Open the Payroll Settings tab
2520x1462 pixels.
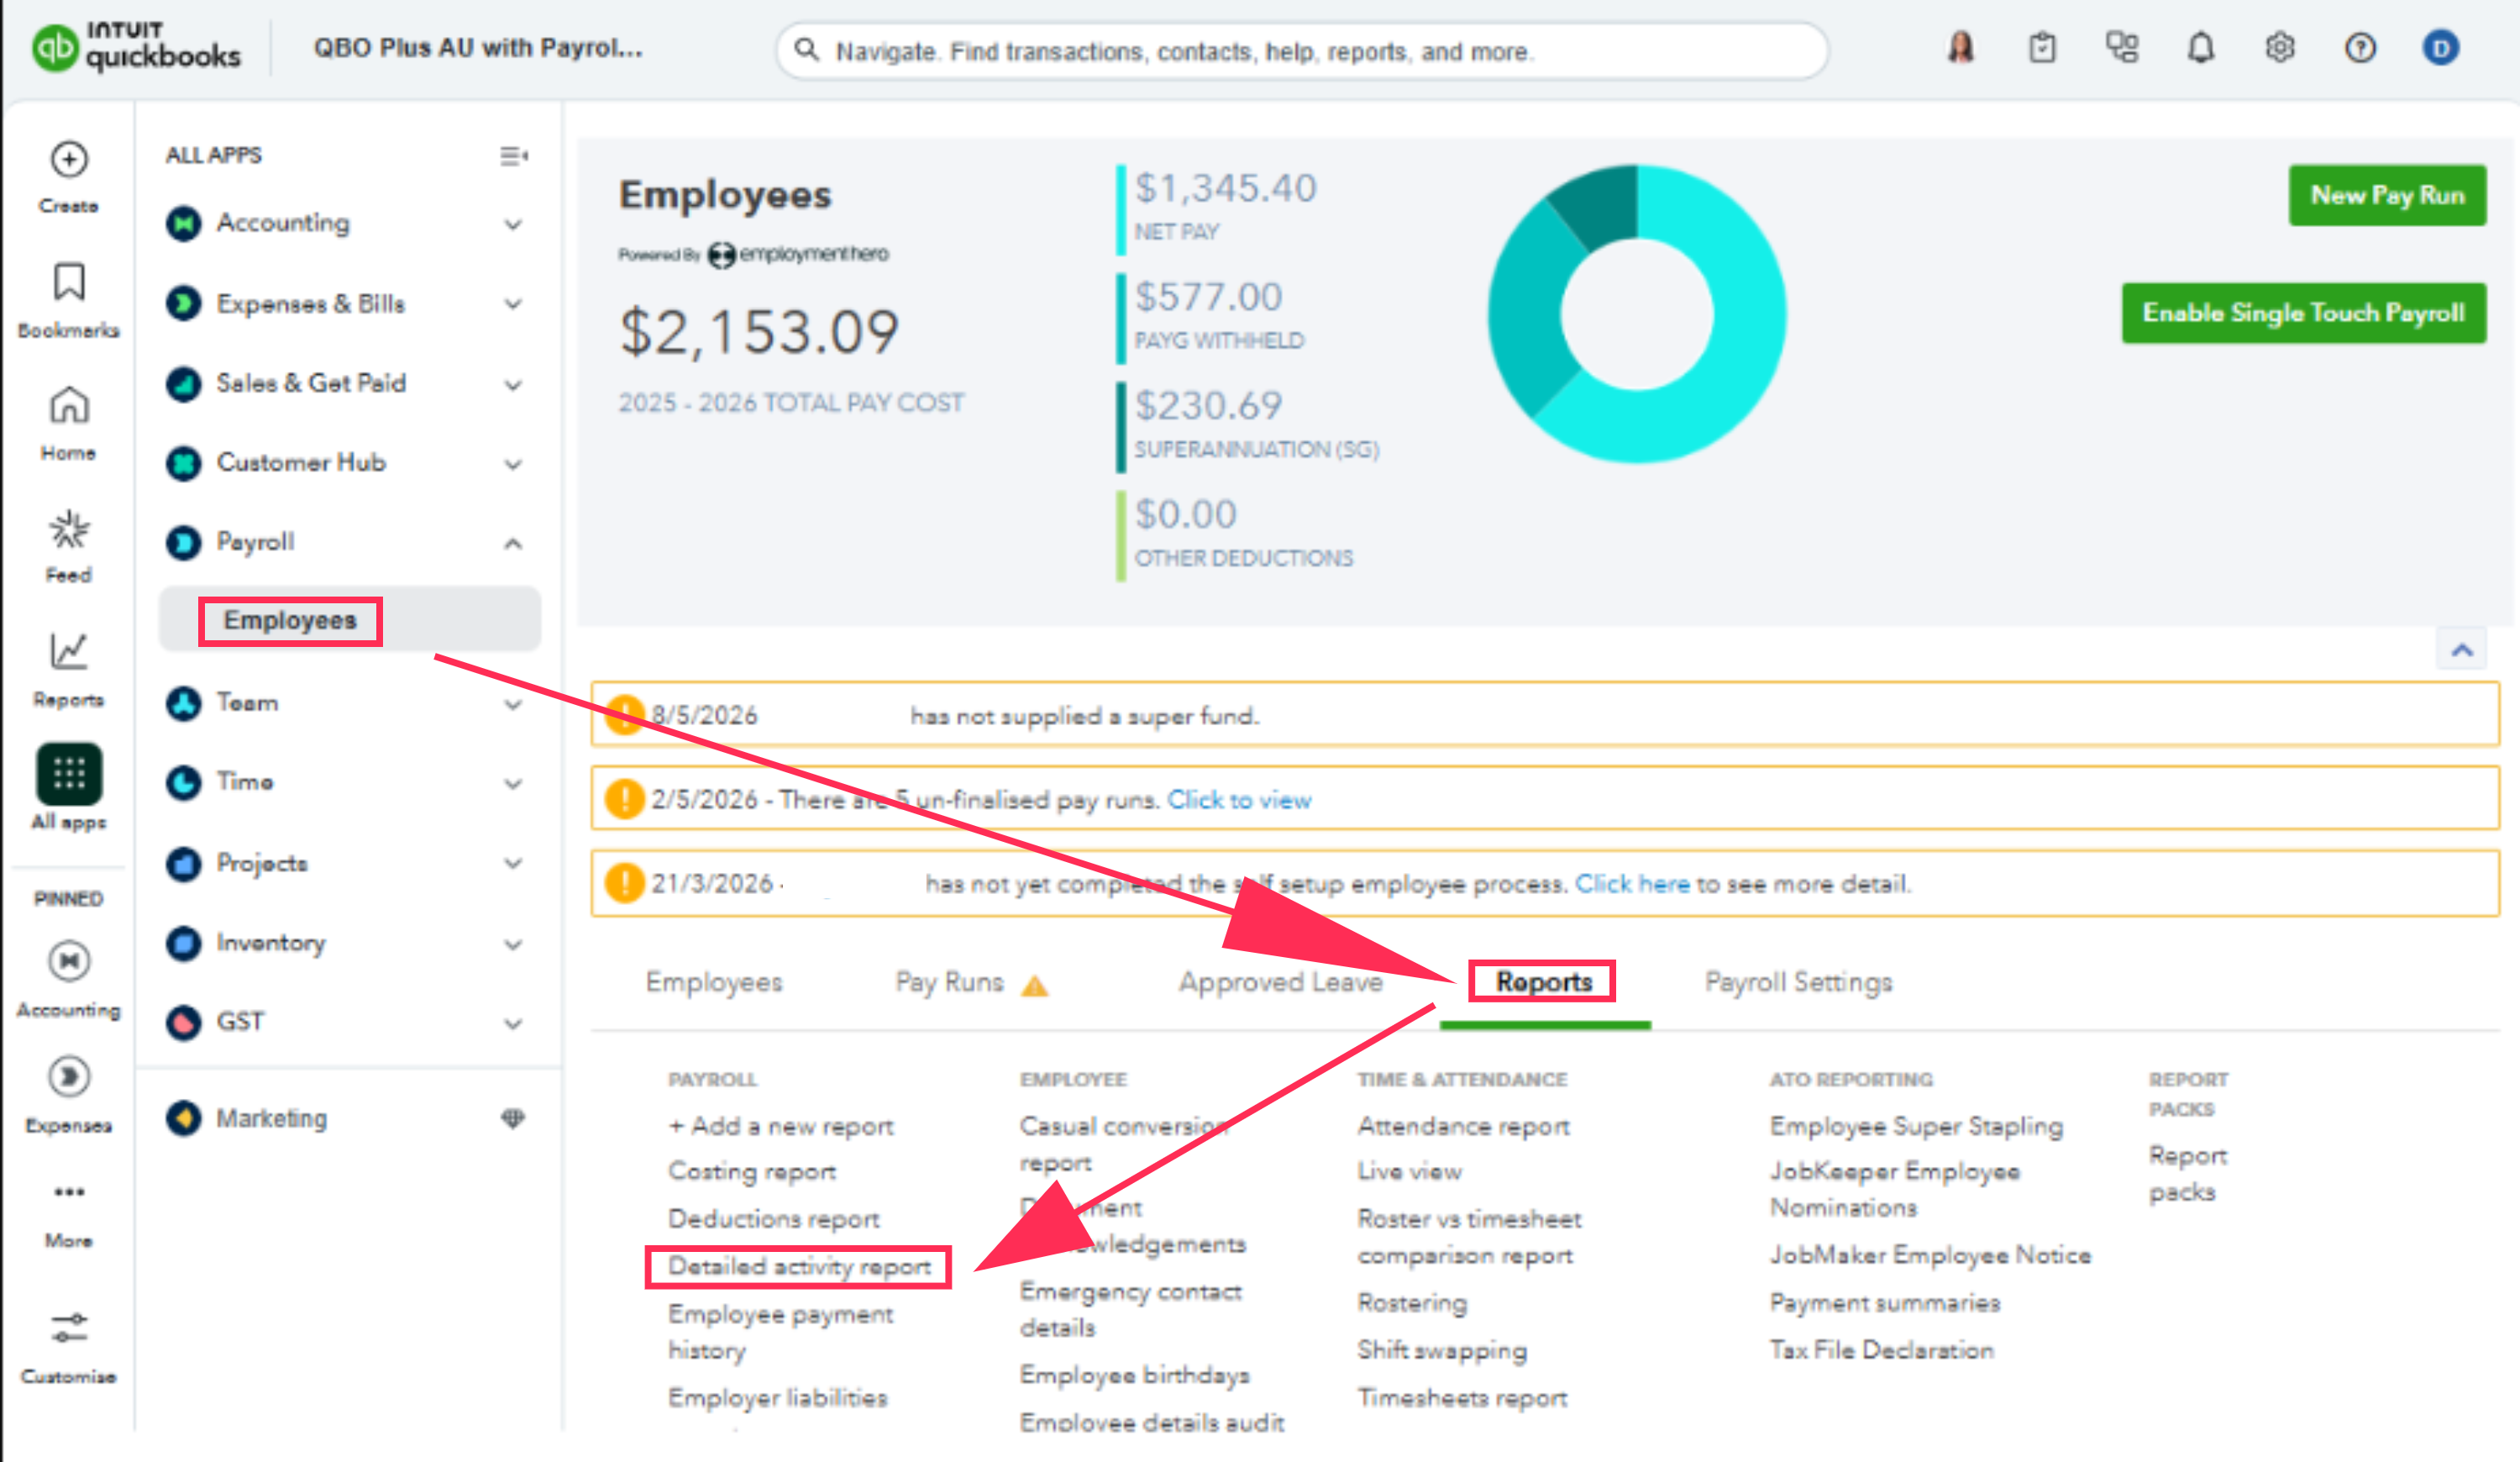1798,983
